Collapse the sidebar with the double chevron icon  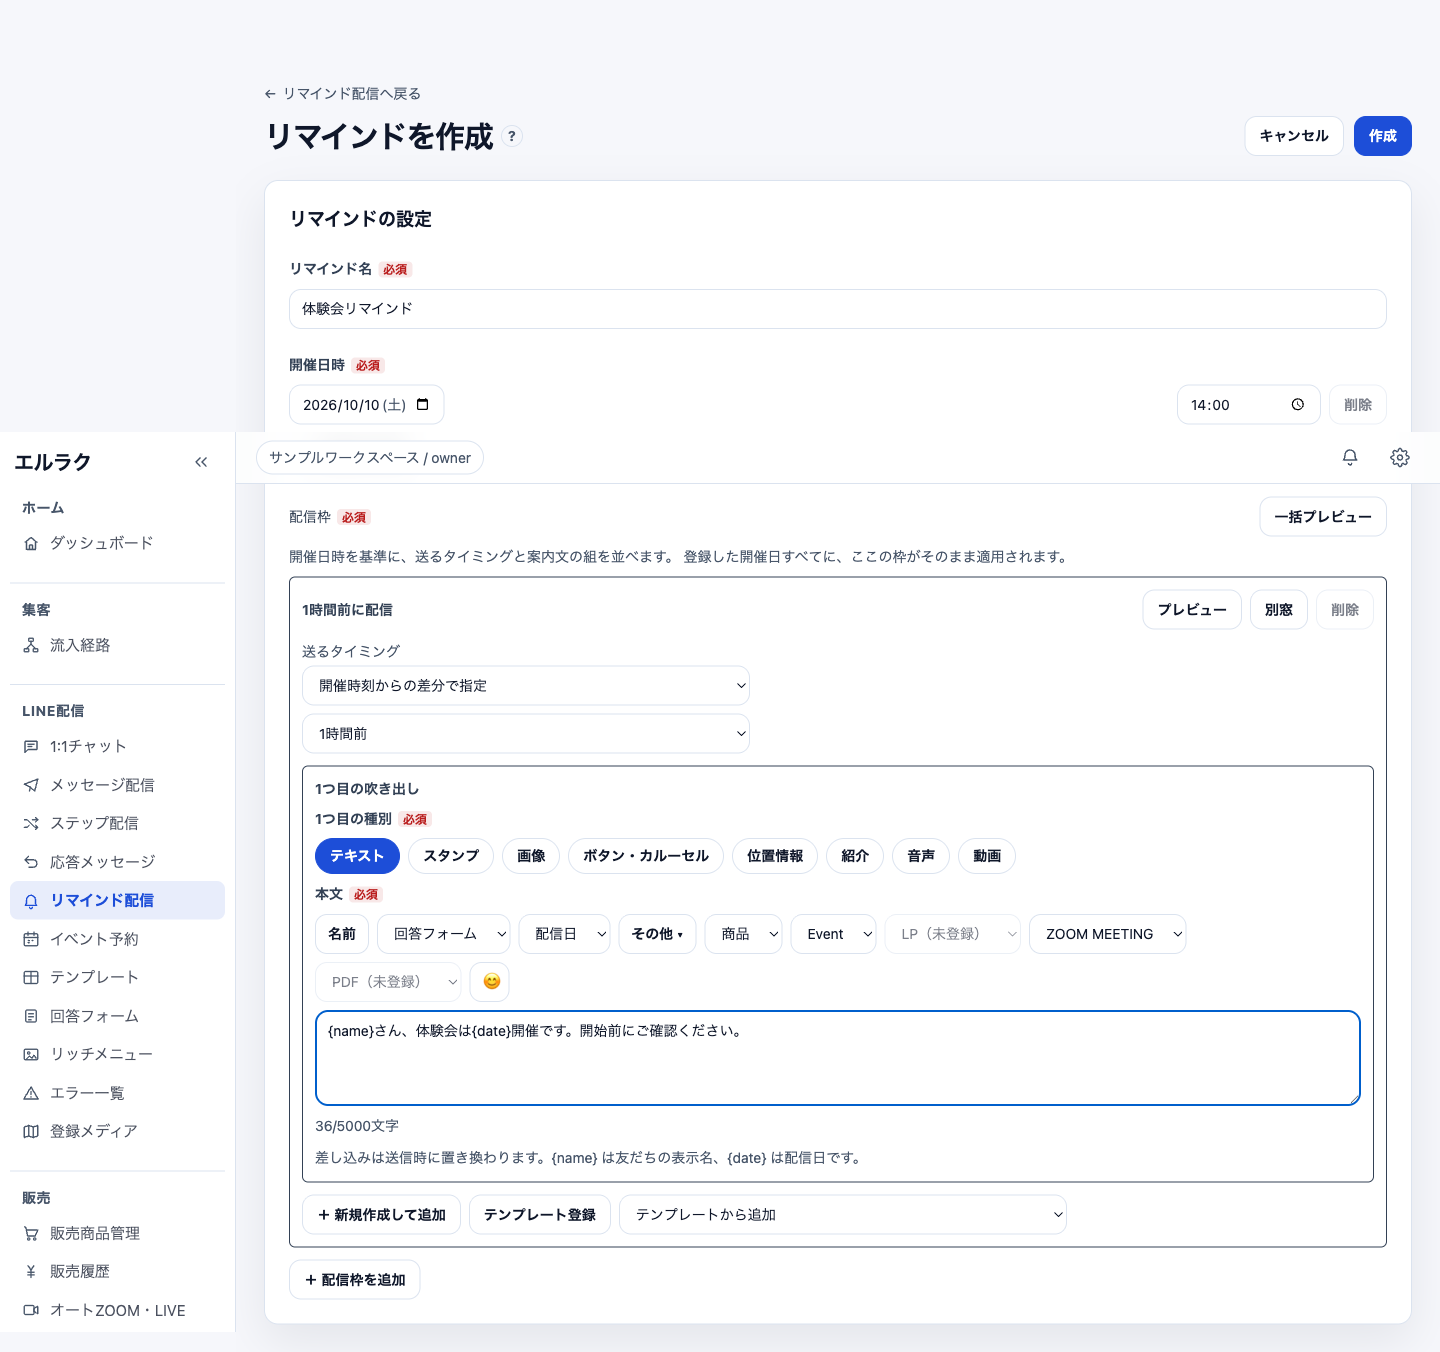tap(201, 462)
